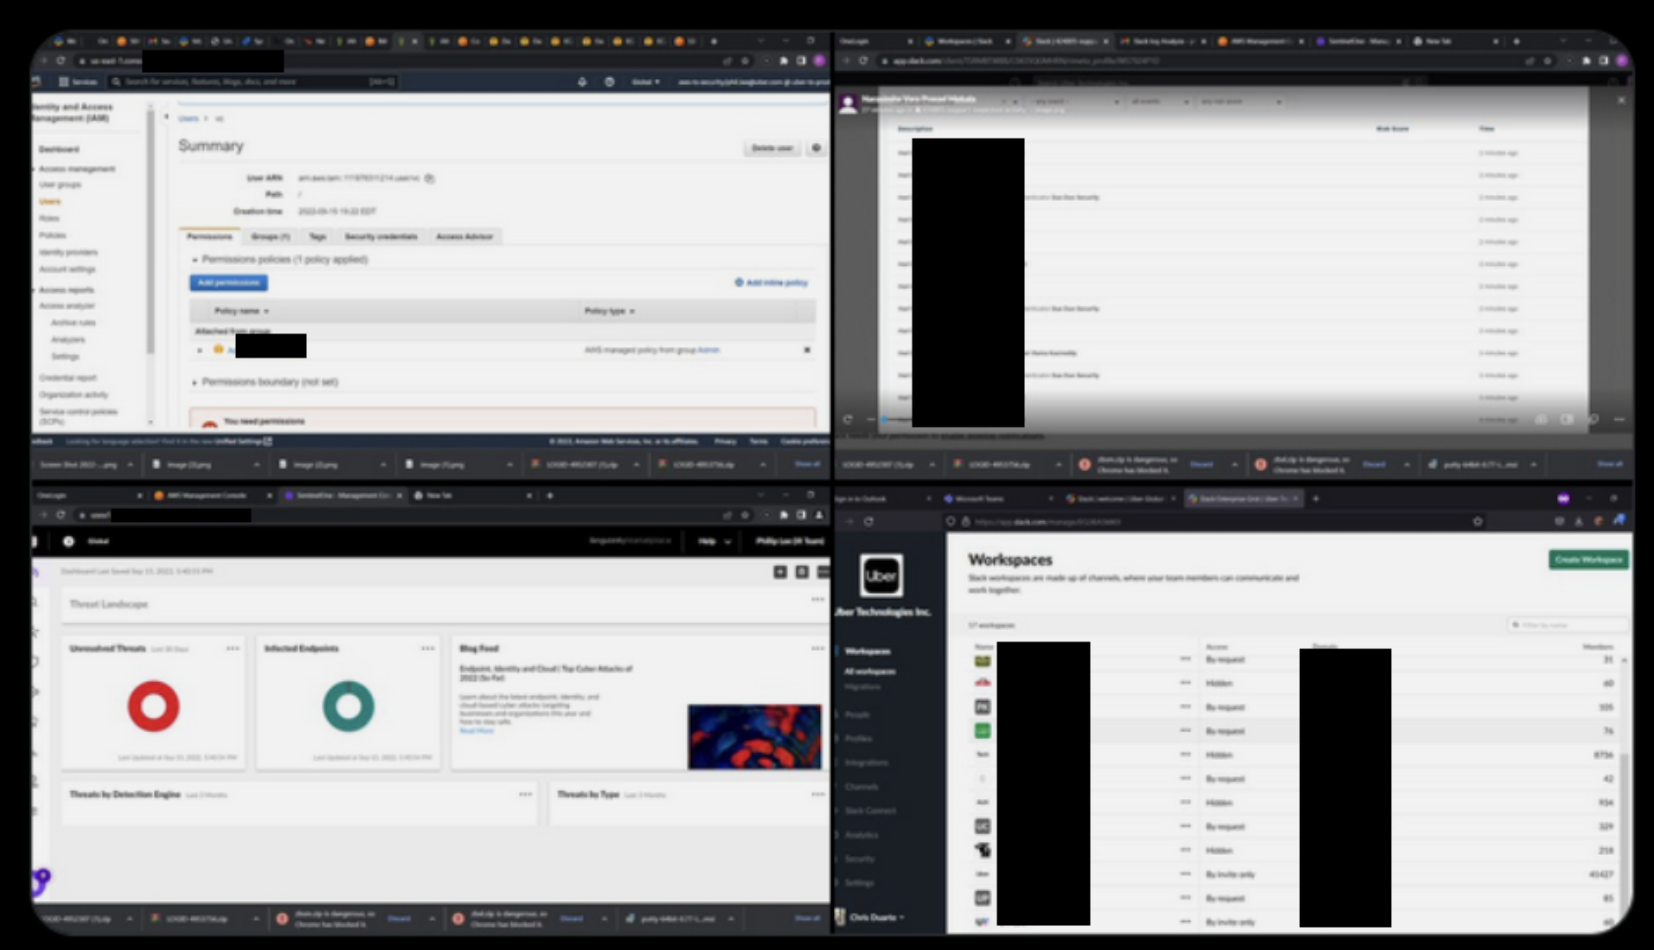Sort by the Policy name column dropdown
The image size is (1654, 950).
click(241, 311)
